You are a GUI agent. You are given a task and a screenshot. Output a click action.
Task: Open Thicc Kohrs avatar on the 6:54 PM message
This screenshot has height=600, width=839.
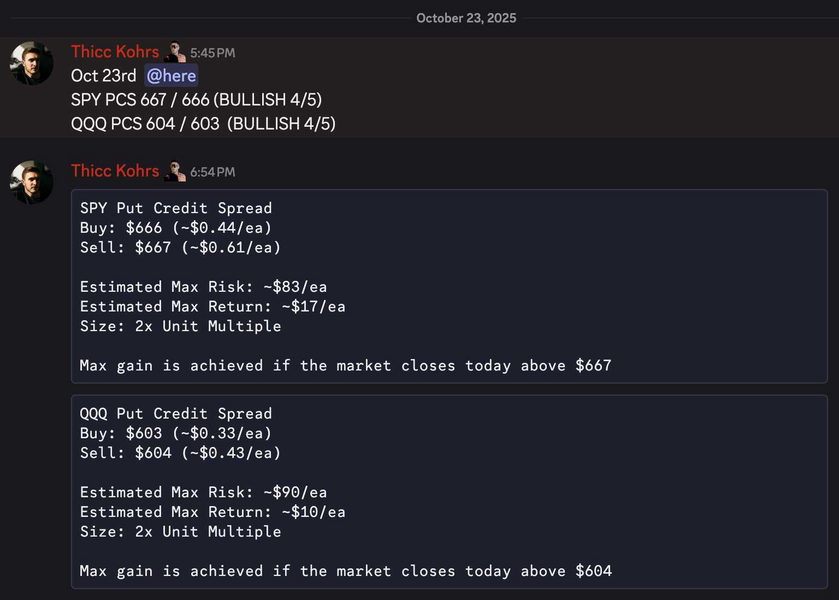(32, 182)
